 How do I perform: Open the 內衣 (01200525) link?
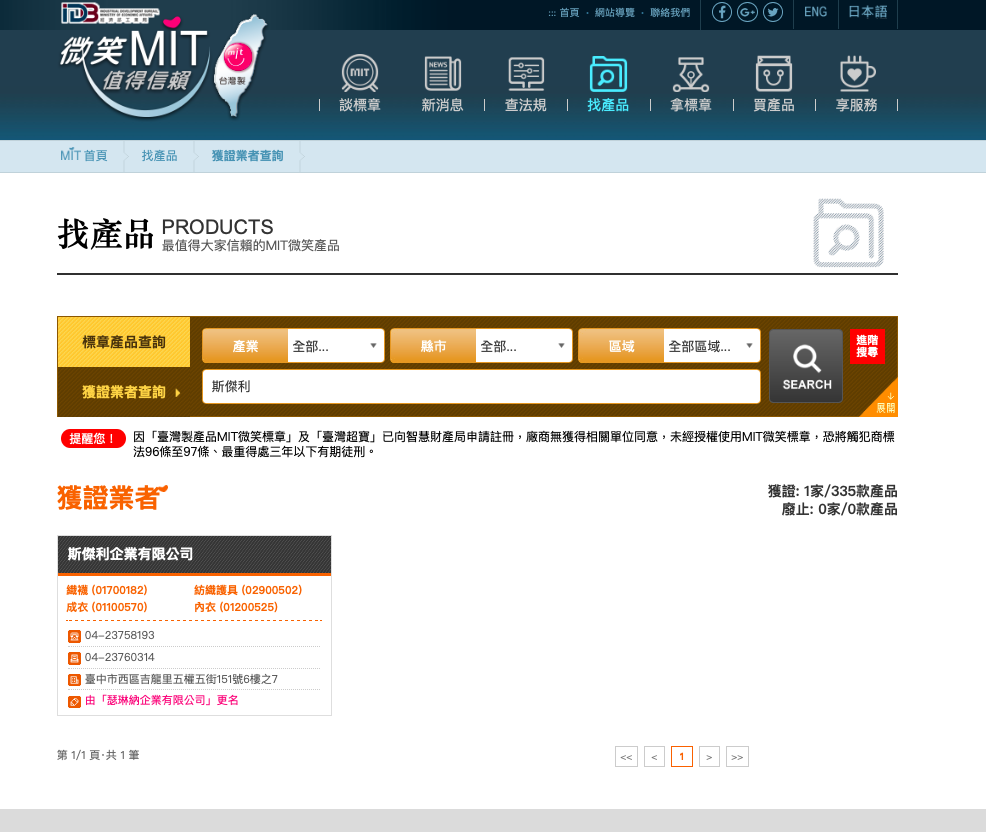click(236, 607)
